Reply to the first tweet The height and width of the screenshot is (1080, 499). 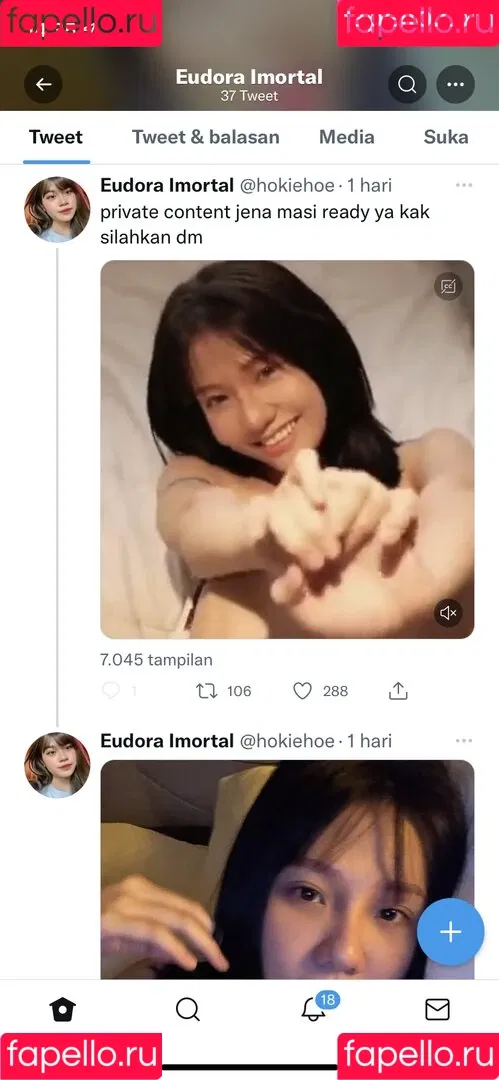110,691
